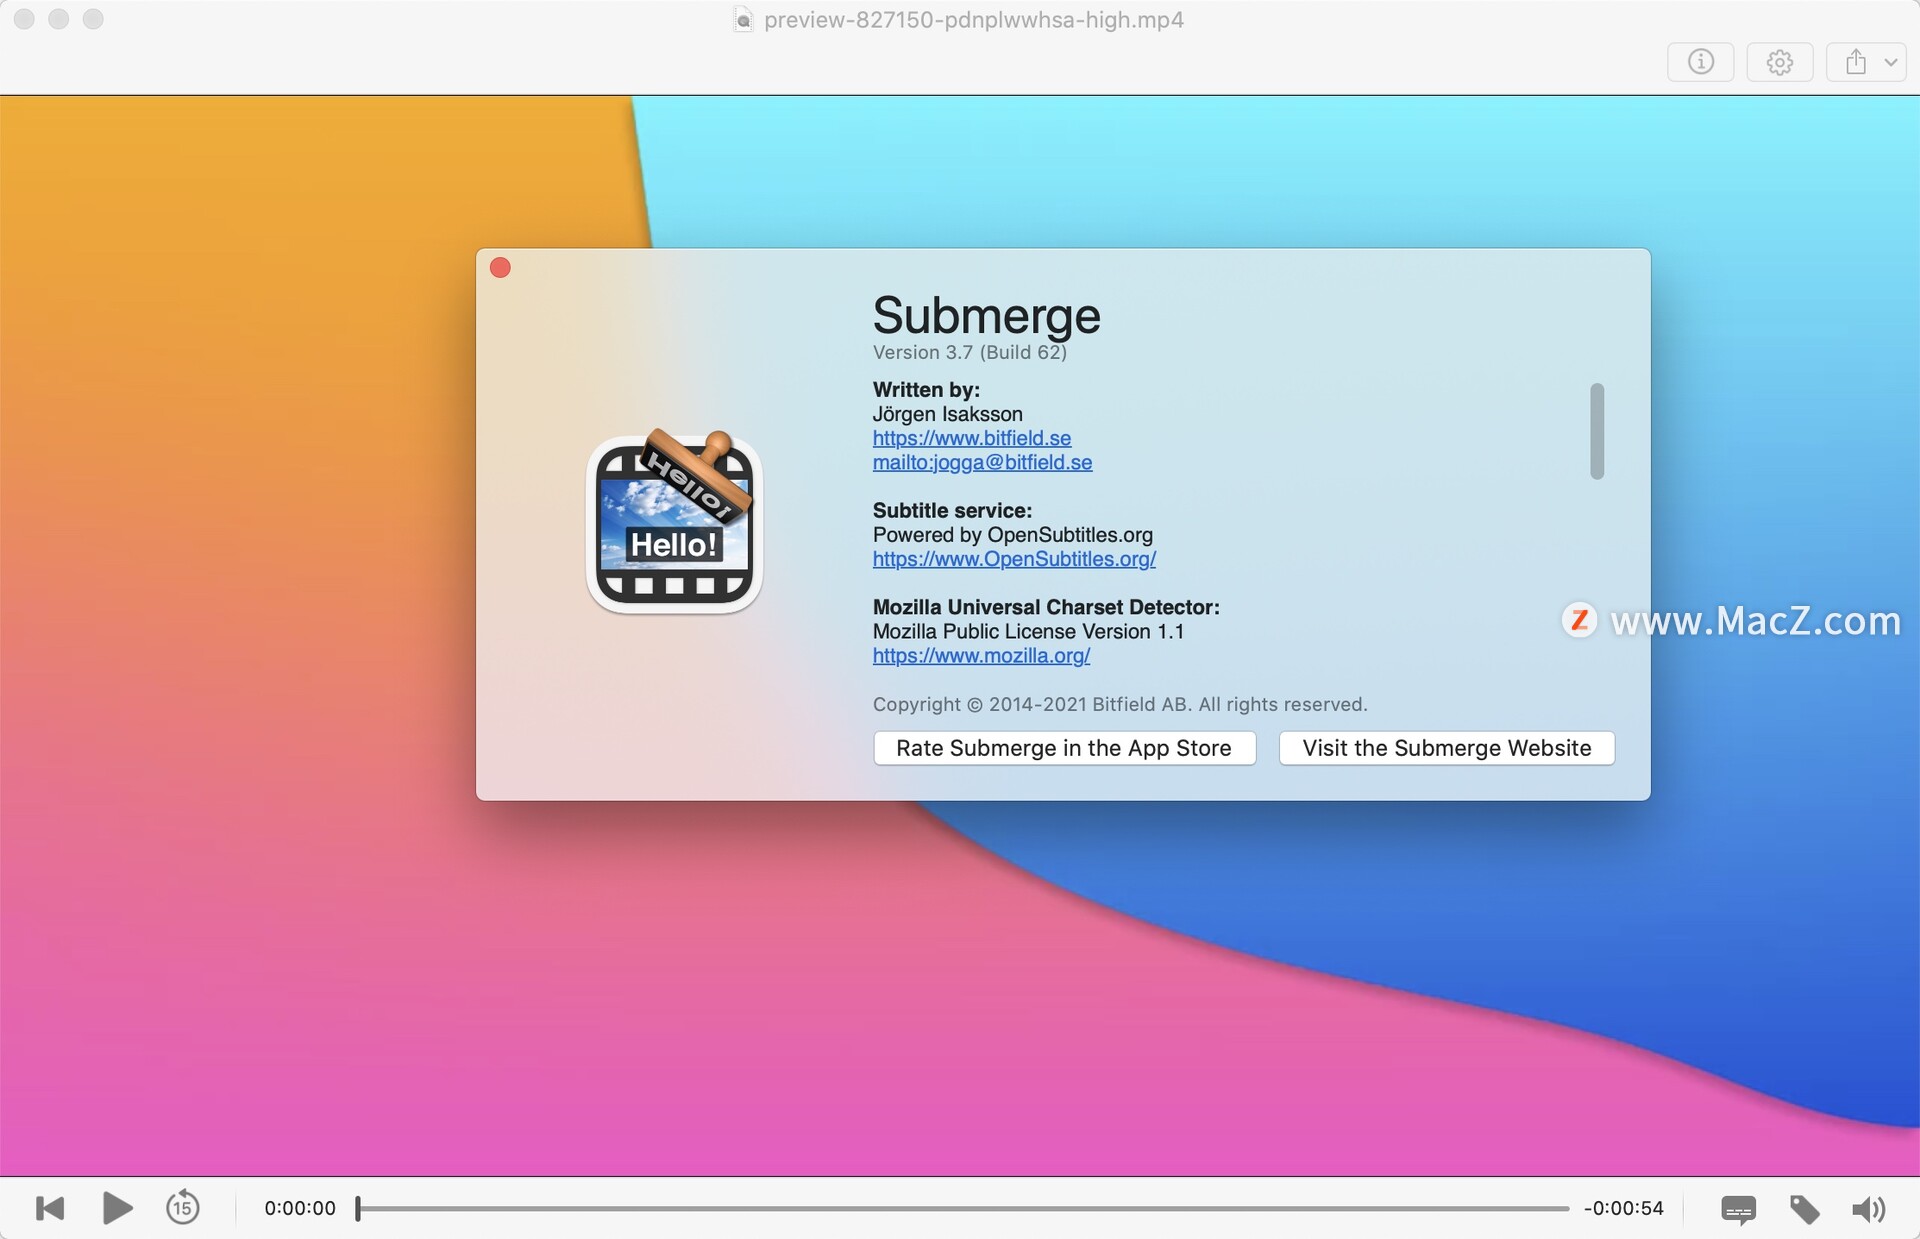Viewport: 1920px width, 1239px height.
Task: Click the Submerge app icon
Action: click(674, 522)
